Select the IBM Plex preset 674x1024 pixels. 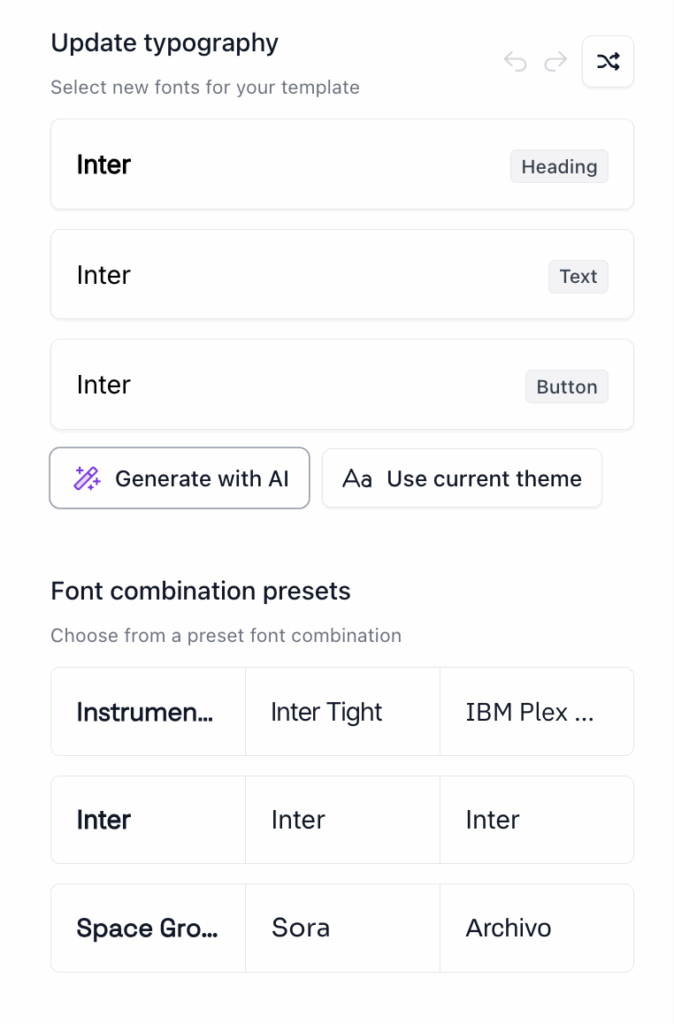[x=536, y=711]
